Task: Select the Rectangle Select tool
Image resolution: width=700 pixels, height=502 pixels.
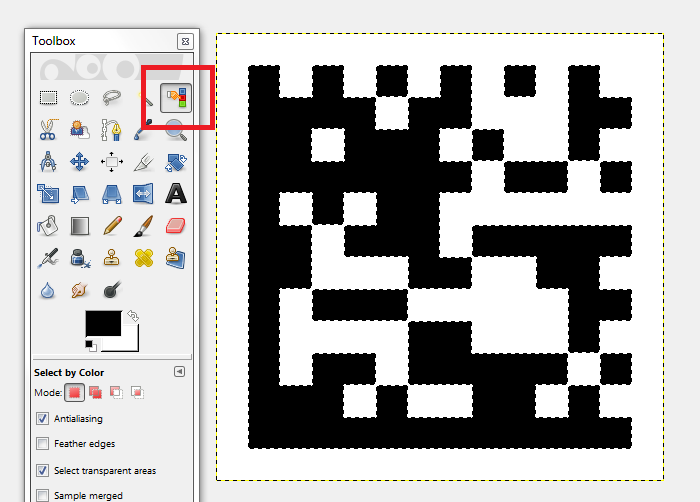Action: click(48, 97)
